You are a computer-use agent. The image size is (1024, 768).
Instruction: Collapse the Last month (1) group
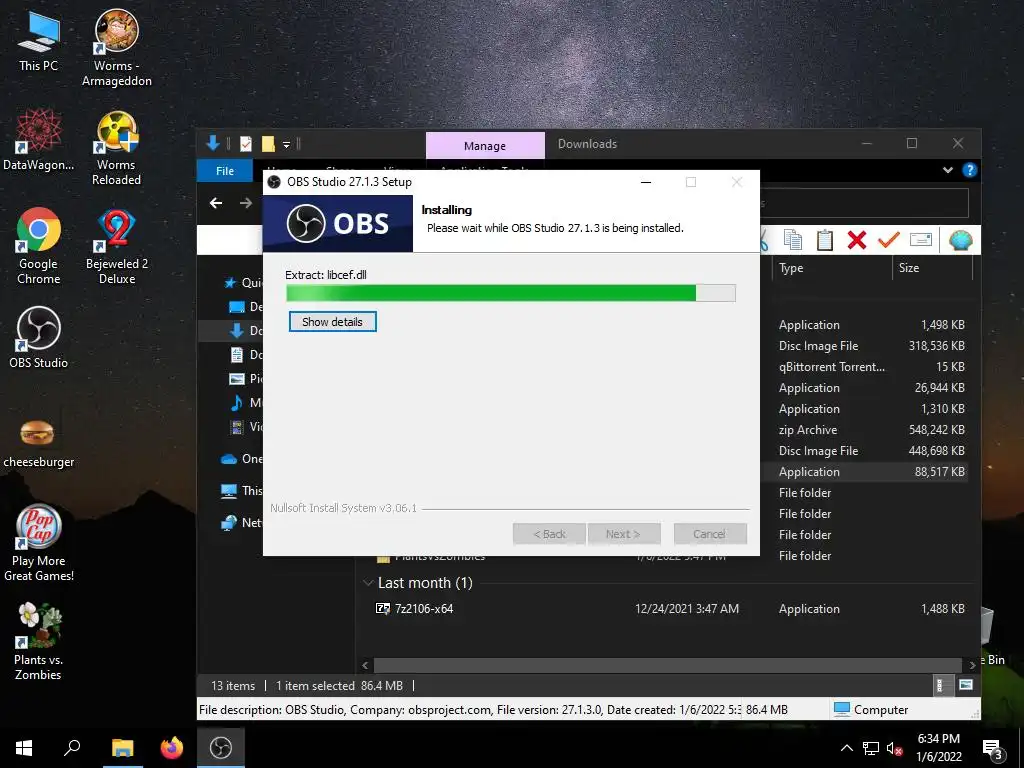click(368, 583)
